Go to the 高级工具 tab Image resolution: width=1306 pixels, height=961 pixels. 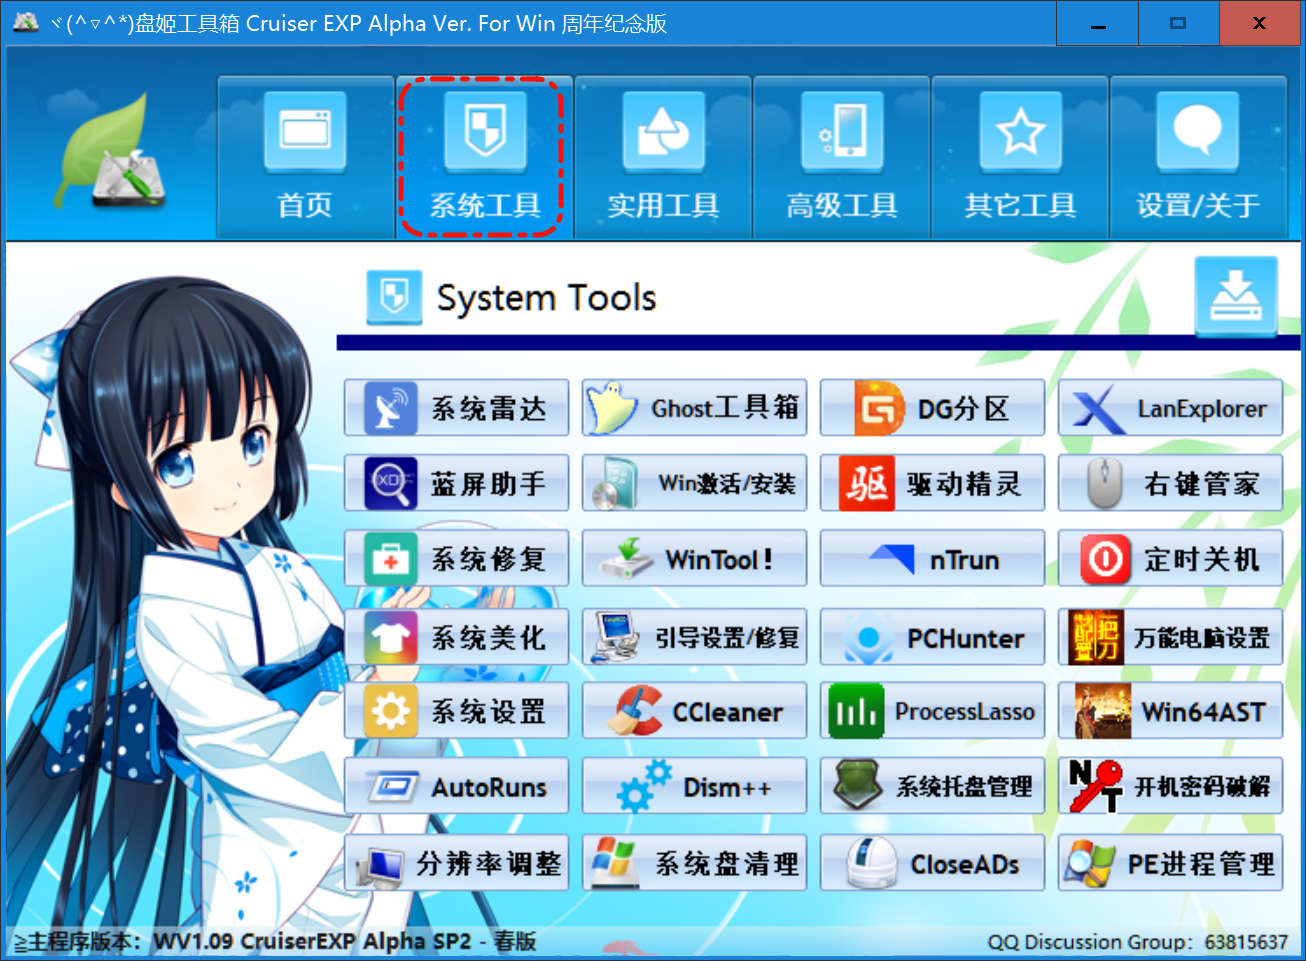click(x=842, y=158)
